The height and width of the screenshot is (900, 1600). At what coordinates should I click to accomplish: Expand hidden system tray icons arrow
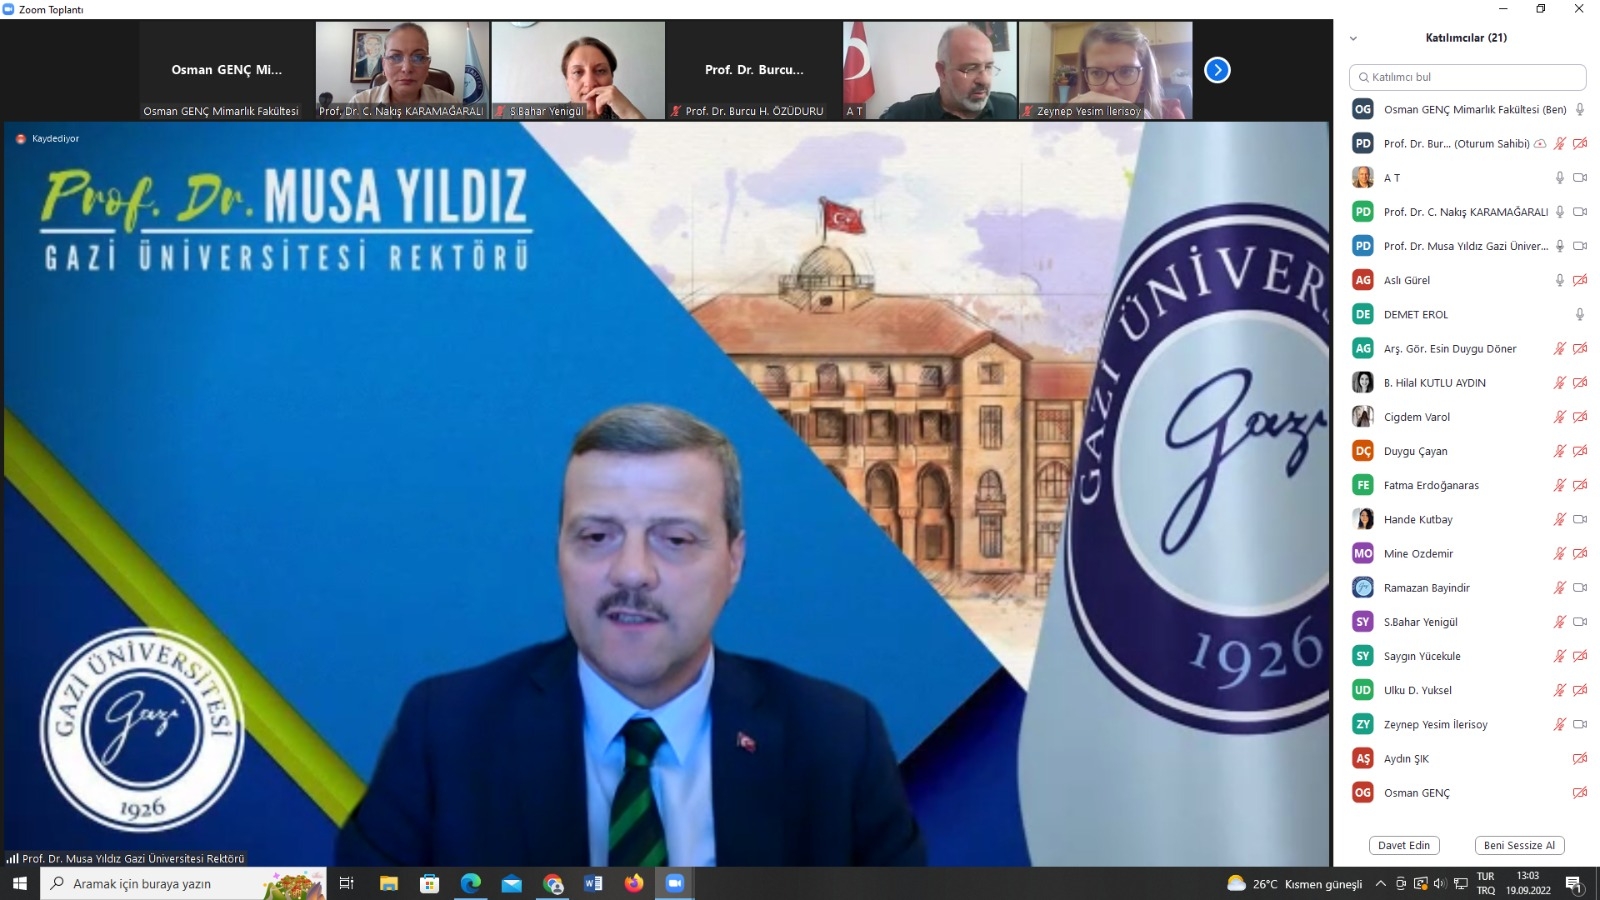pyautogui.click(x=1381, y=884)
